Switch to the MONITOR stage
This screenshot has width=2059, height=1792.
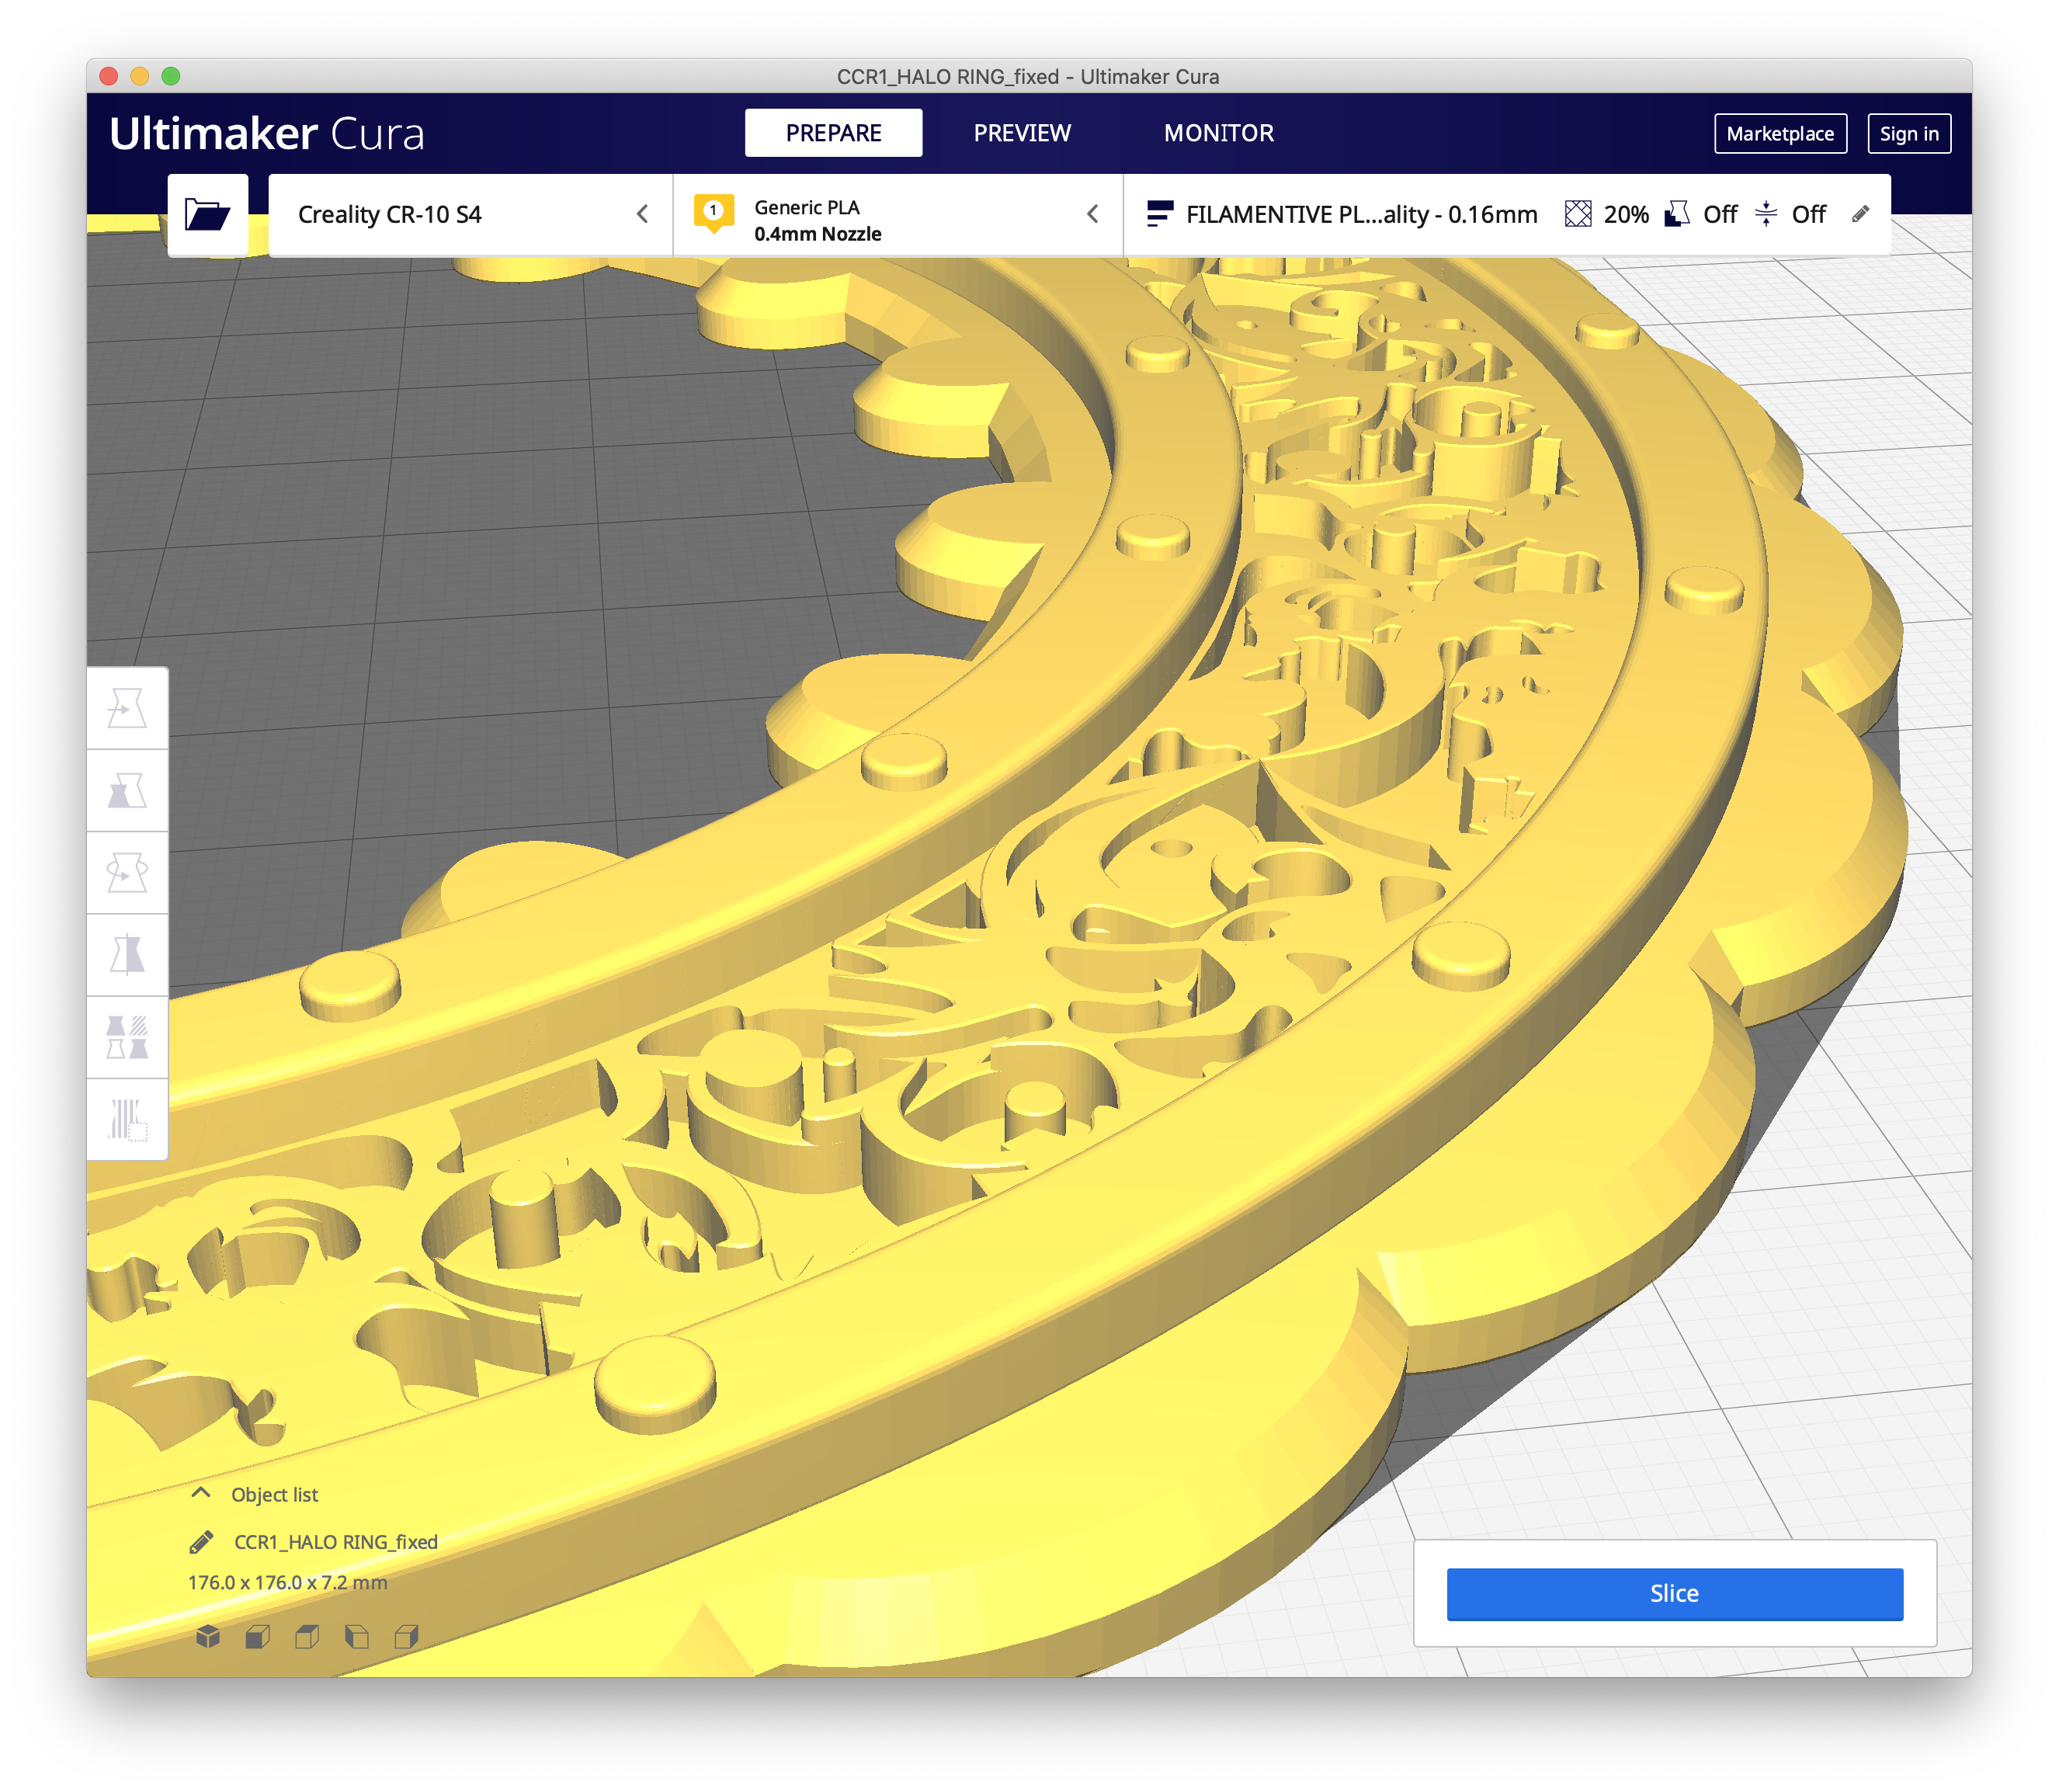[x=1218, y=133]
